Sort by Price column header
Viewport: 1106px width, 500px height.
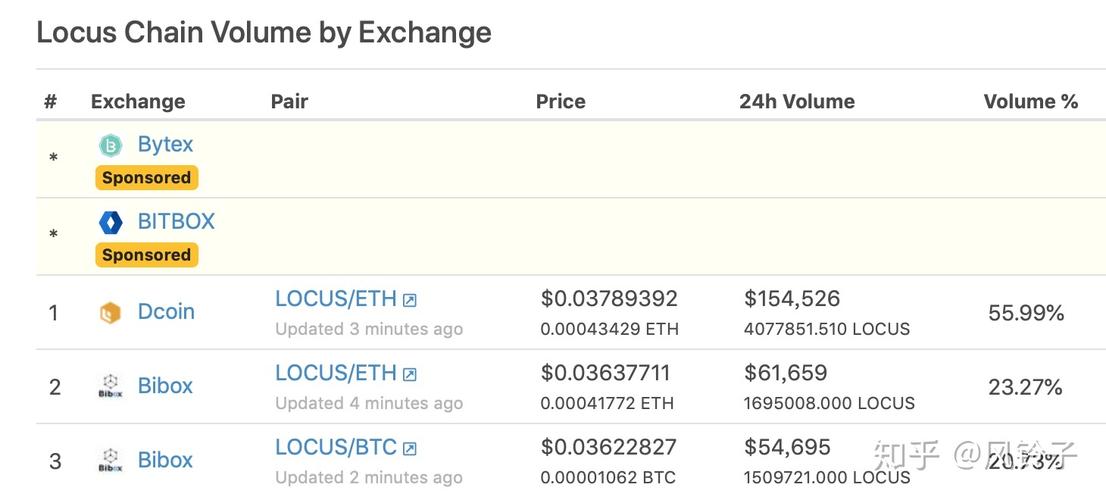click(561, 102)
